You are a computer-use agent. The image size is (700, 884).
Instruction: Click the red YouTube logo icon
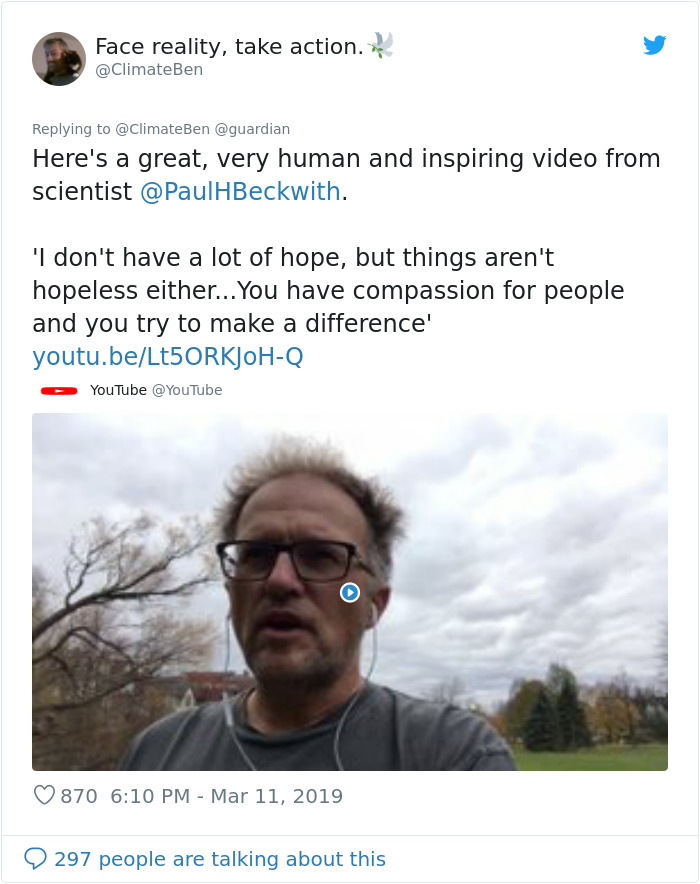pyautogui.click(x=60, y=390)
